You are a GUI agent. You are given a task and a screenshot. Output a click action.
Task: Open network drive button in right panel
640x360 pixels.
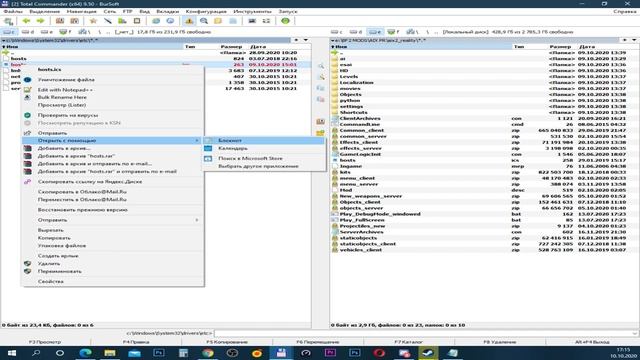(413, 32)
